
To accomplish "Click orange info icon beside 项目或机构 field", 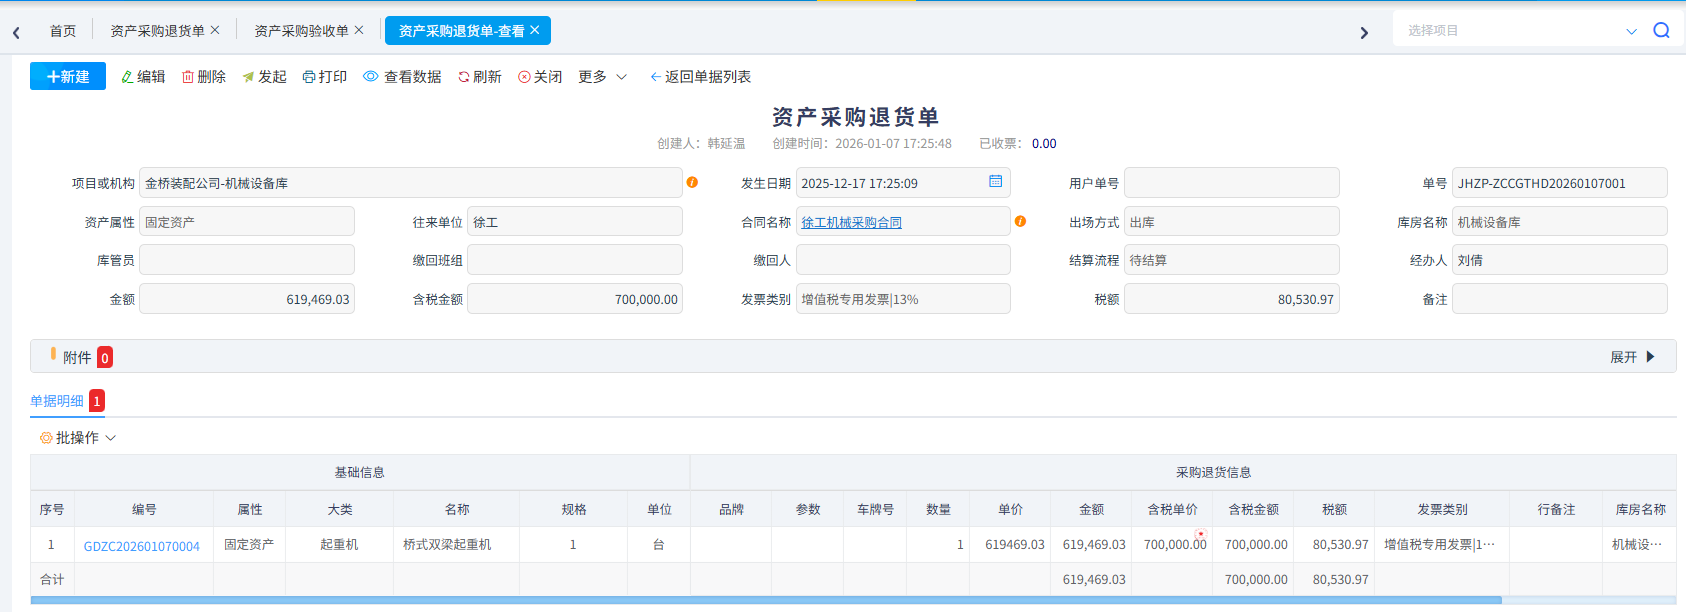I will click(x=692, y=183).
